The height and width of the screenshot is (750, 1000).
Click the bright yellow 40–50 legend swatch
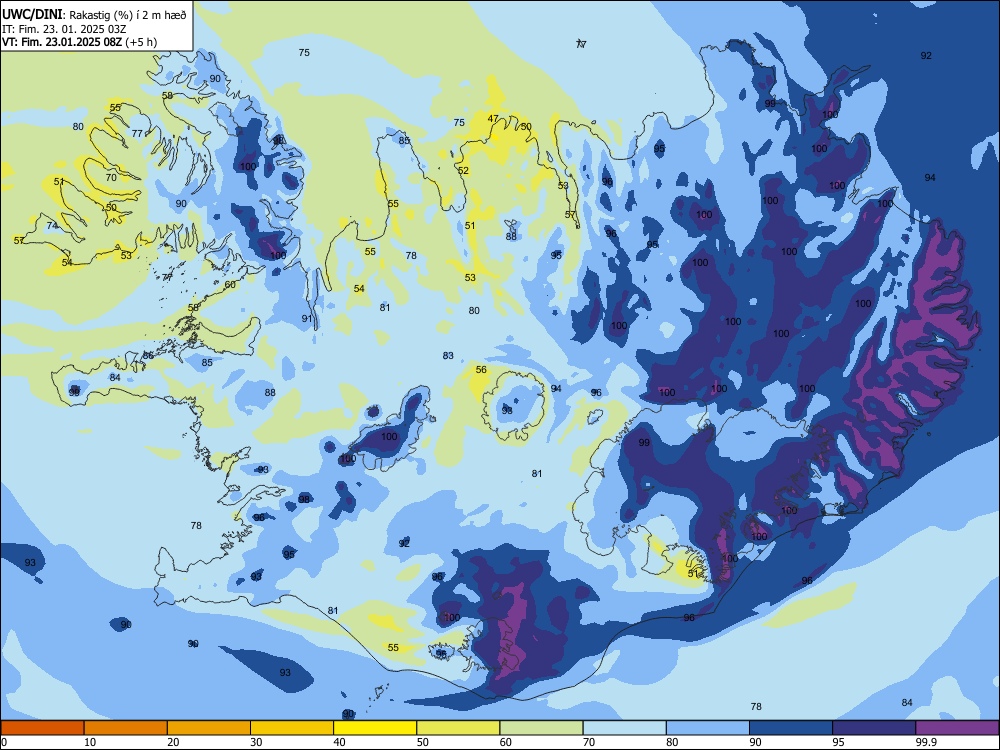point(375,728)
